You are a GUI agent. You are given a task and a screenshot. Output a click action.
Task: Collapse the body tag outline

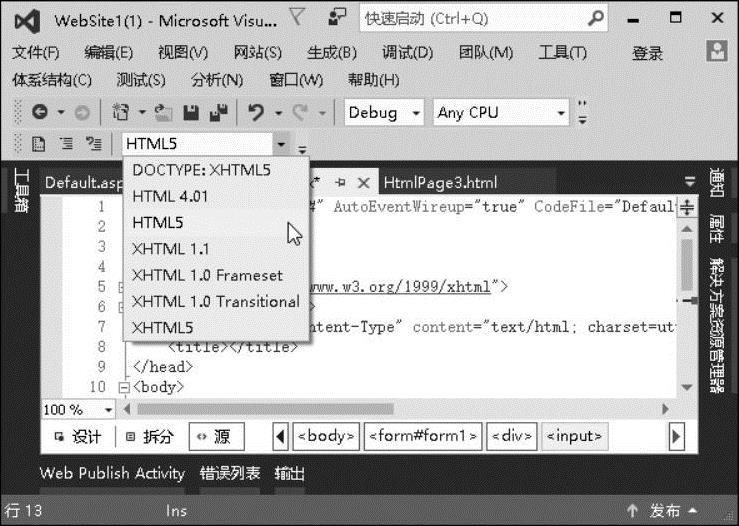(x=124, y=387)
